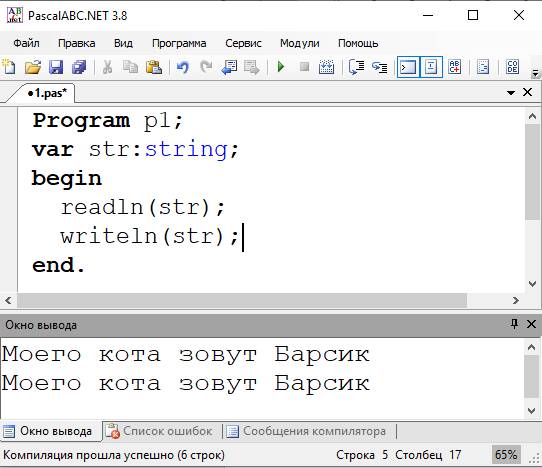Click the New file toolbar icon
Image resolution: width=542 pixels, height=468 pixels.
(9, 67)
